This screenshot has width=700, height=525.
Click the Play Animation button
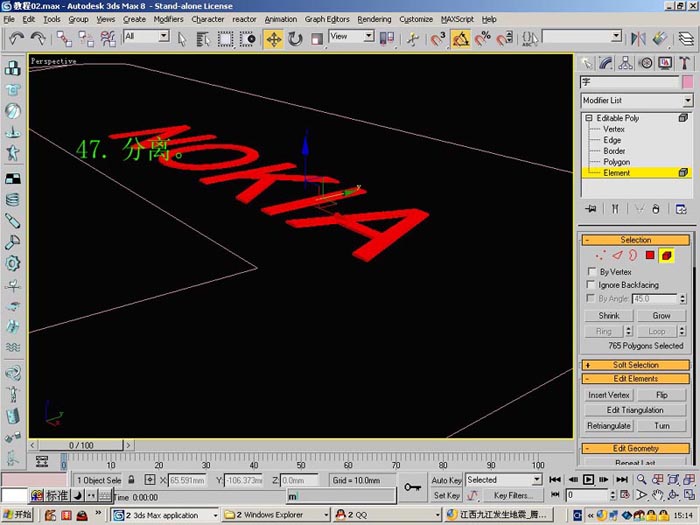588,480
